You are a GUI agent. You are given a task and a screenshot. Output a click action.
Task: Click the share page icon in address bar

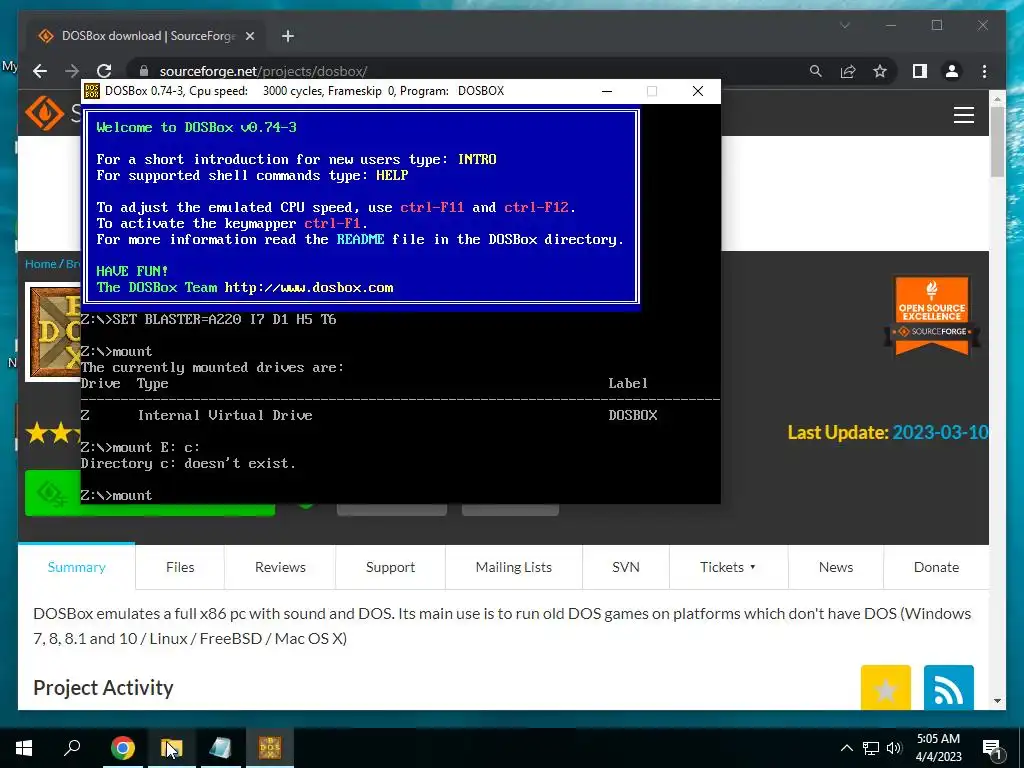pyautogui.click(x=848, y=71)
